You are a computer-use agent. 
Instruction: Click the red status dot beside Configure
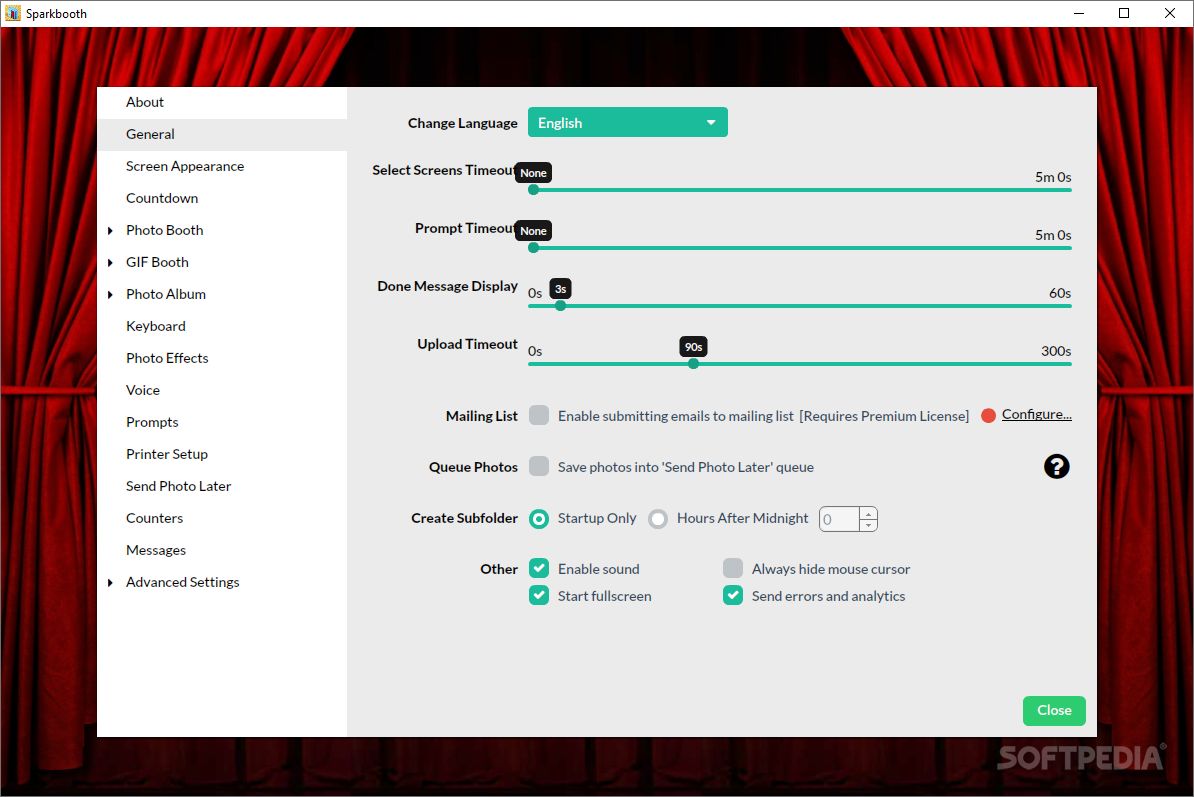click(x=988, y=416)
